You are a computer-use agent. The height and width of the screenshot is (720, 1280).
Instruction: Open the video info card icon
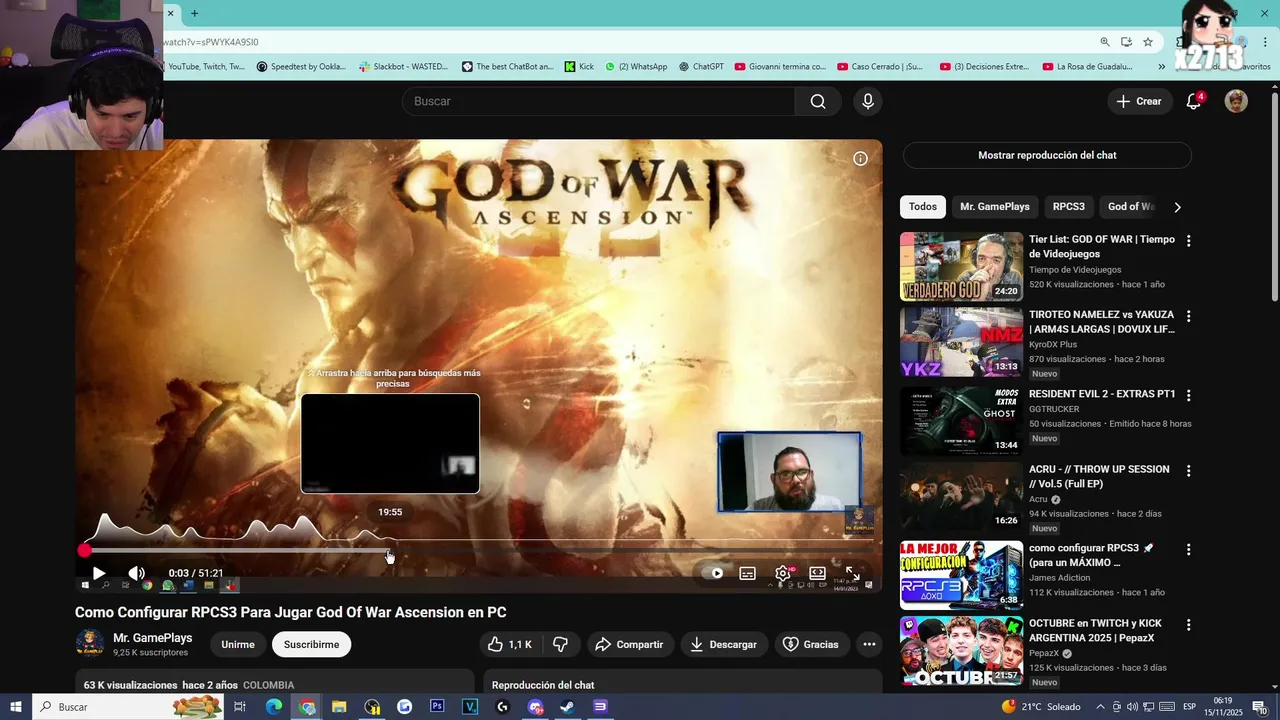tap(860, 158)
